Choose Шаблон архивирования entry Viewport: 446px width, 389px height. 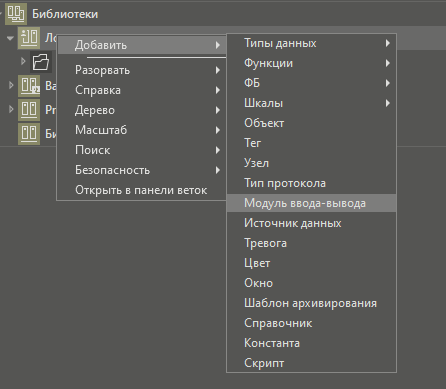coord(311,303)
